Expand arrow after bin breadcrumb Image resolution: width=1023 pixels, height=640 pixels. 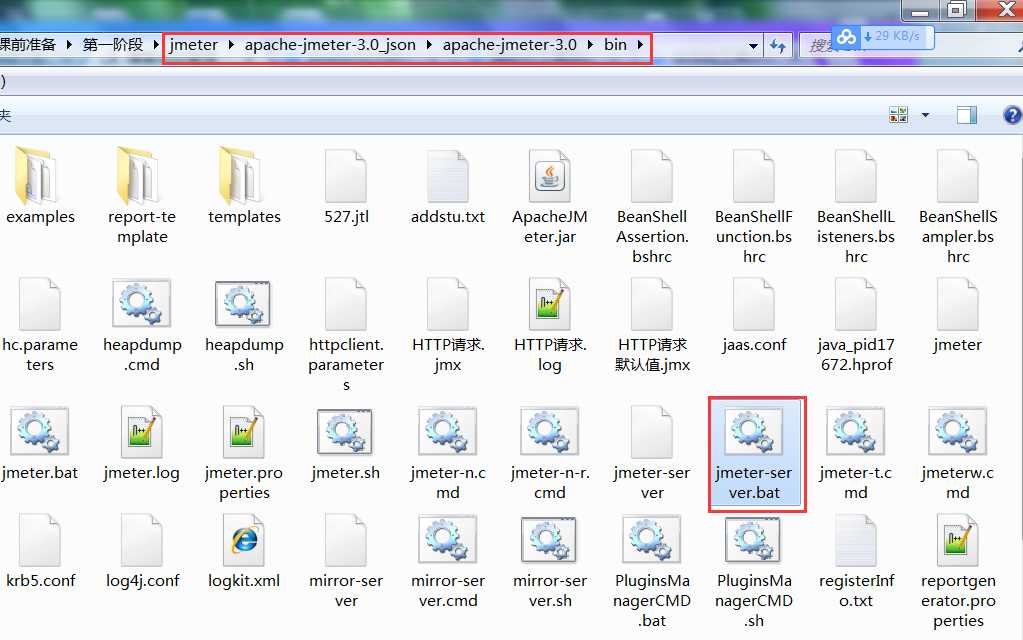pyautogui.click(x=640, y=45)
